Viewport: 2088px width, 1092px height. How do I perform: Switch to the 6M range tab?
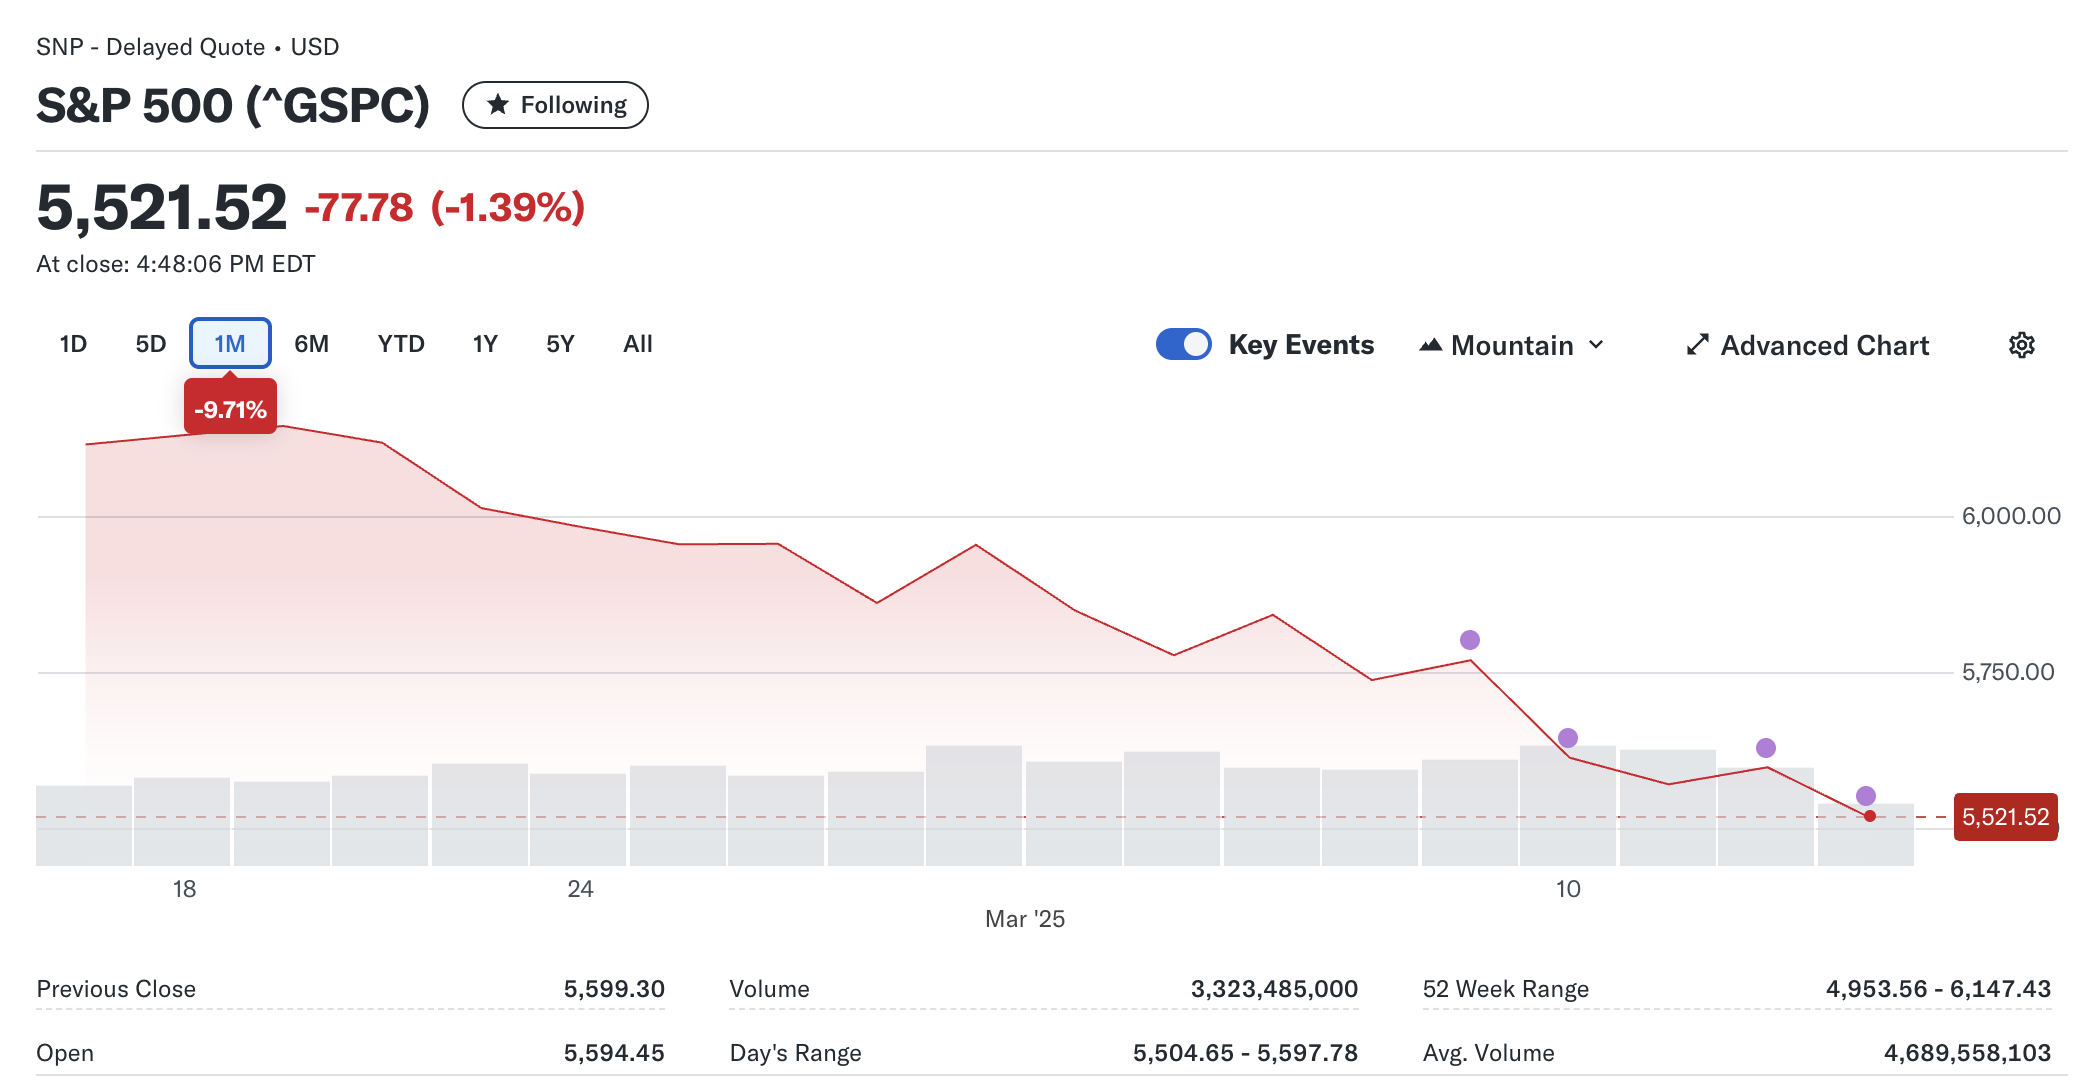(x=311, y=344)
